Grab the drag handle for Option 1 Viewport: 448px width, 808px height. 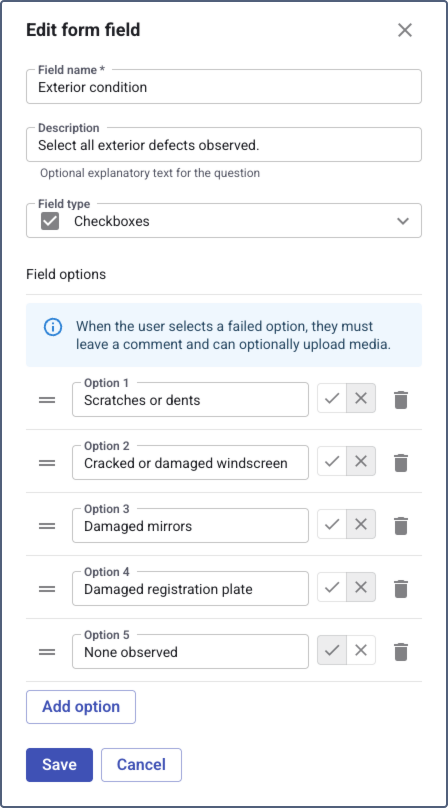tap(47, 400)
